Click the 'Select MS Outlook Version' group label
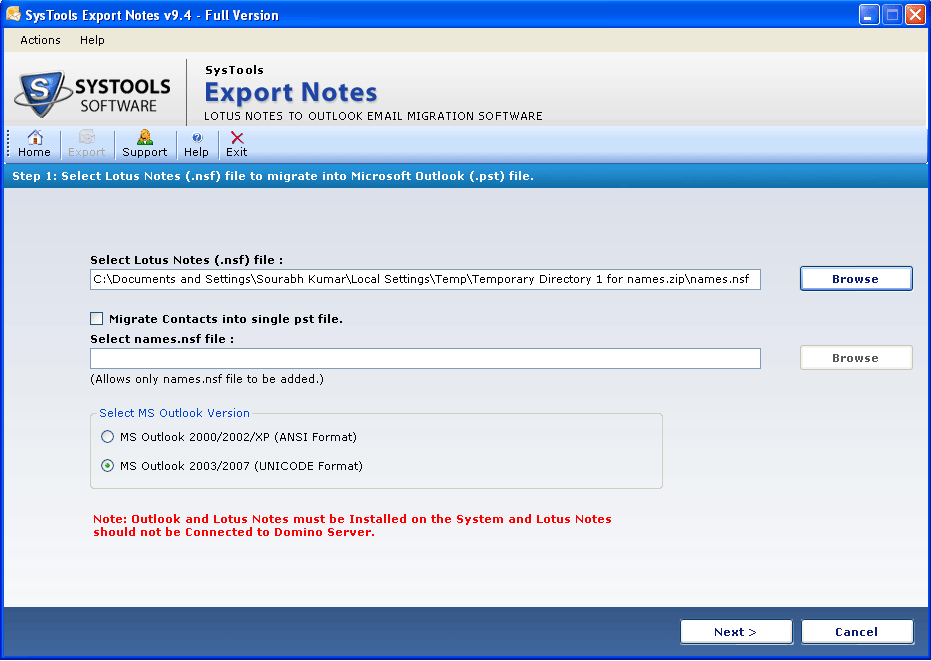 (x=175, y=413)
